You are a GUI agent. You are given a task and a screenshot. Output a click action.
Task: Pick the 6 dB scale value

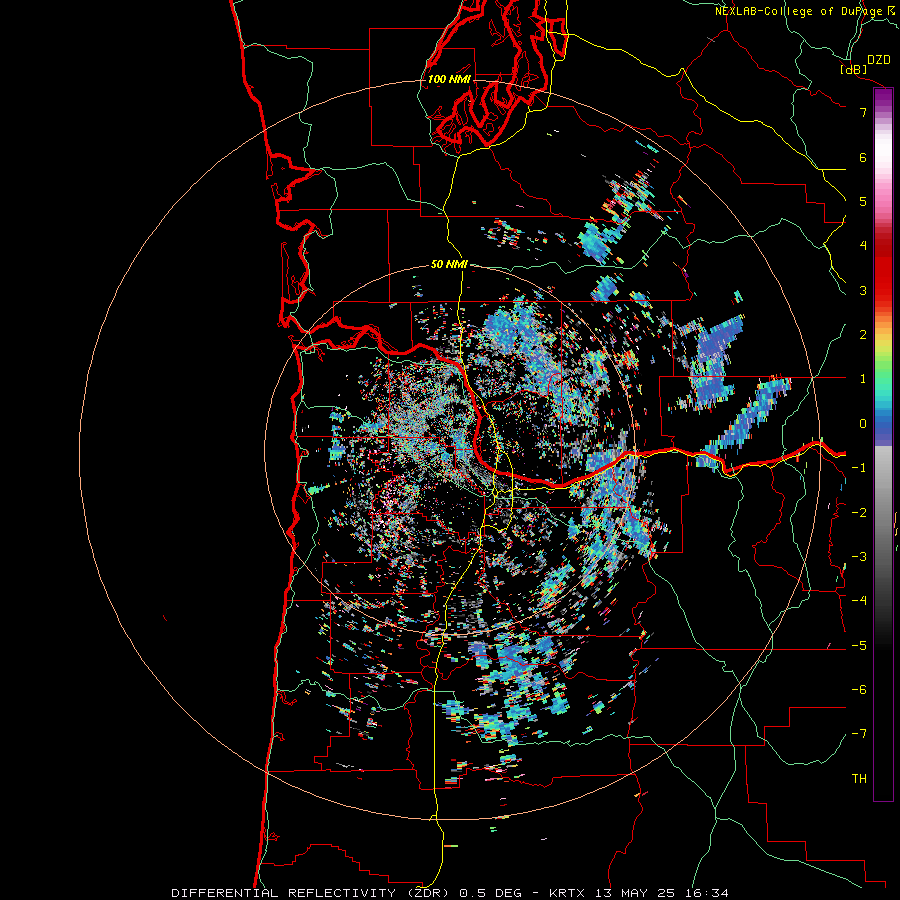(x=863, y=157)
